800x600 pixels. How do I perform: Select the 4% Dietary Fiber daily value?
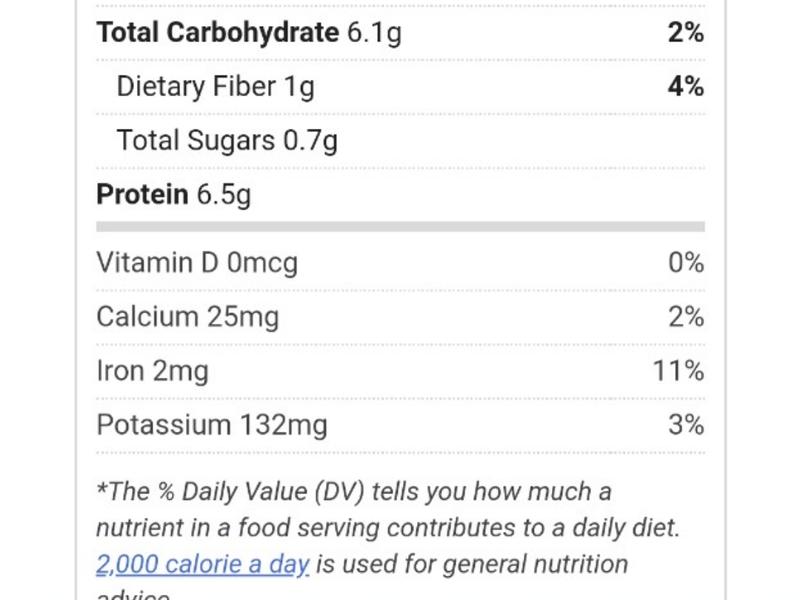coord(685,87)
